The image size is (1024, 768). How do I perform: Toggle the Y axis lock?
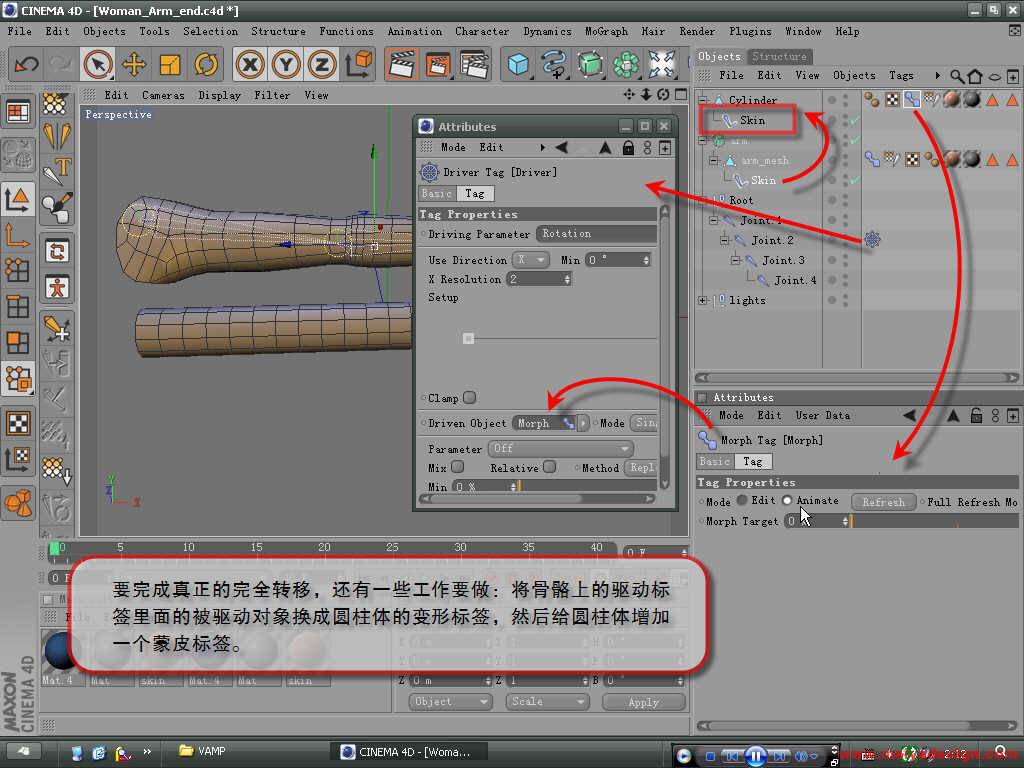(x=286, y=65)
